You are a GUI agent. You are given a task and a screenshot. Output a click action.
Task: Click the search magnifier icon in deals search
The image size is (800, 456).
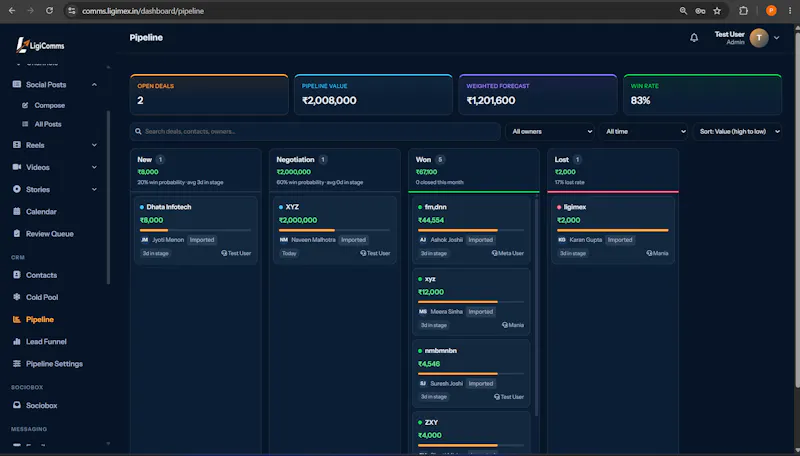click(138, 132)
